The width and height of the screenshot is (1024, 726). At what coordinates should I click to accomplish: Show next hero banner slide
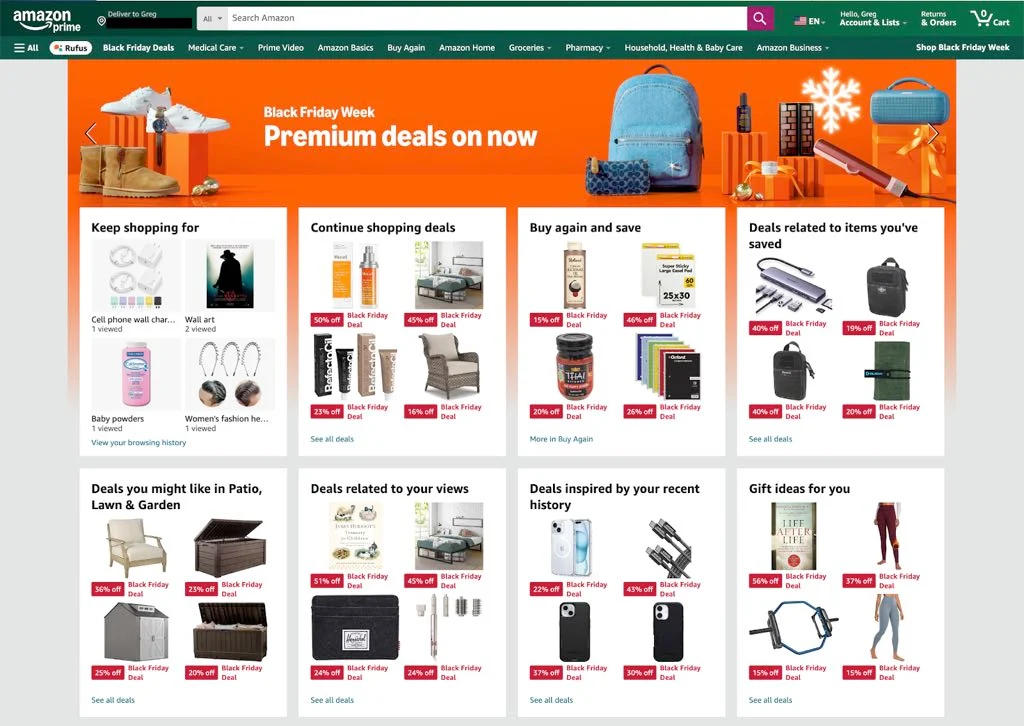[x=933, y=133]
